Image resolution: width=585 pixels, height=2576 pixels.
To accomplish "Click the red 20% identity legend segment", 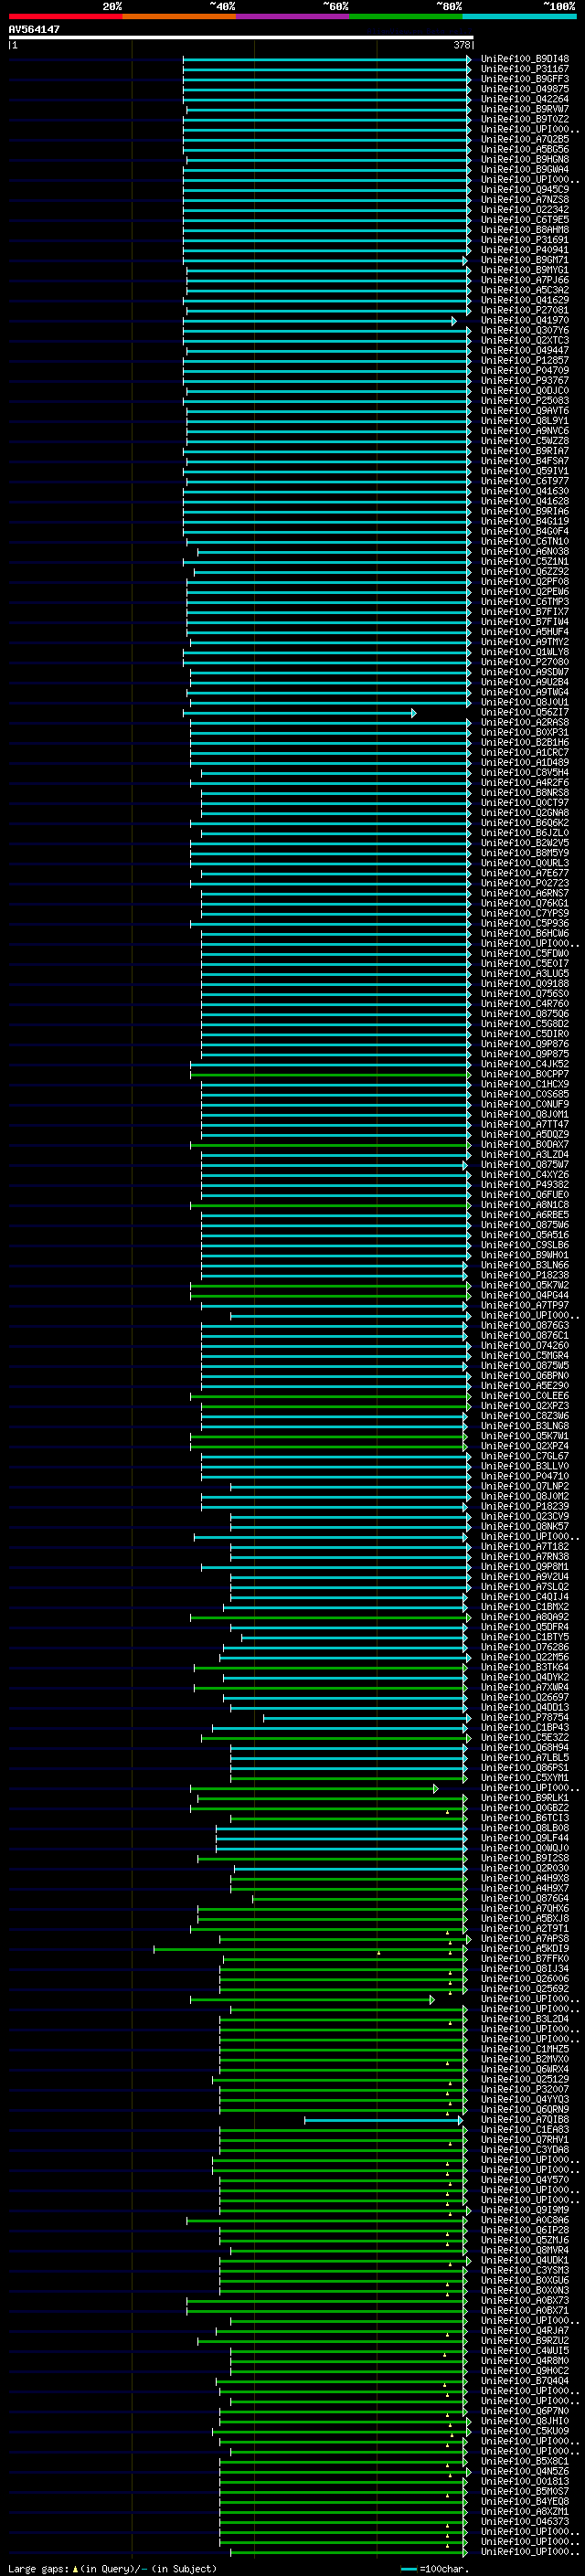I will tap(65, 16).
